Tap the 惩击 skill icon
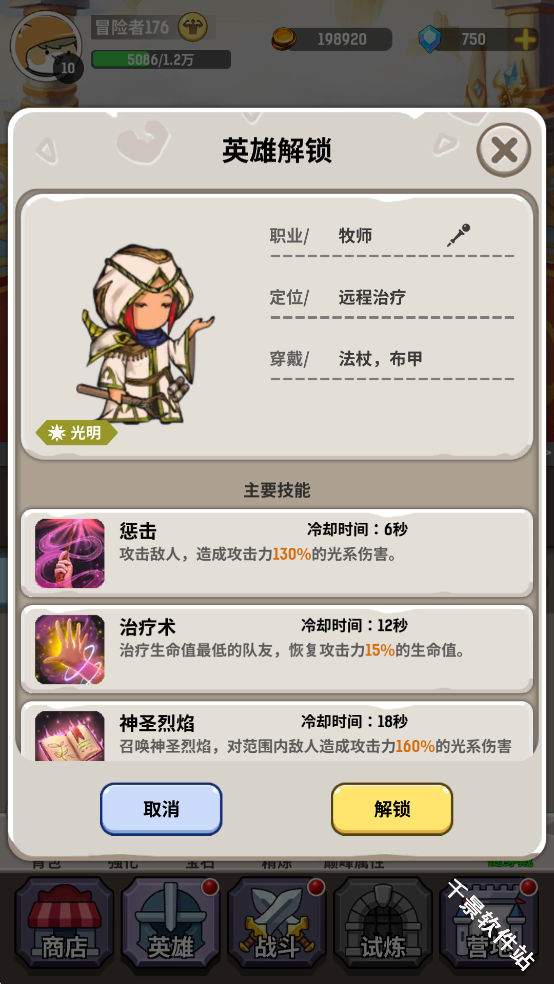Image resolution: width=554 pixels, height=984 pixels. pos(70,553)
